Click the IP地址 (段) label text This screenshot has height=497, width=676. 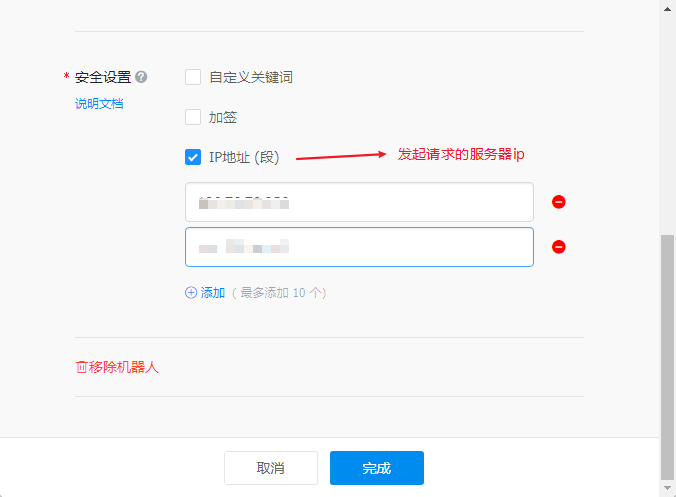244,157
